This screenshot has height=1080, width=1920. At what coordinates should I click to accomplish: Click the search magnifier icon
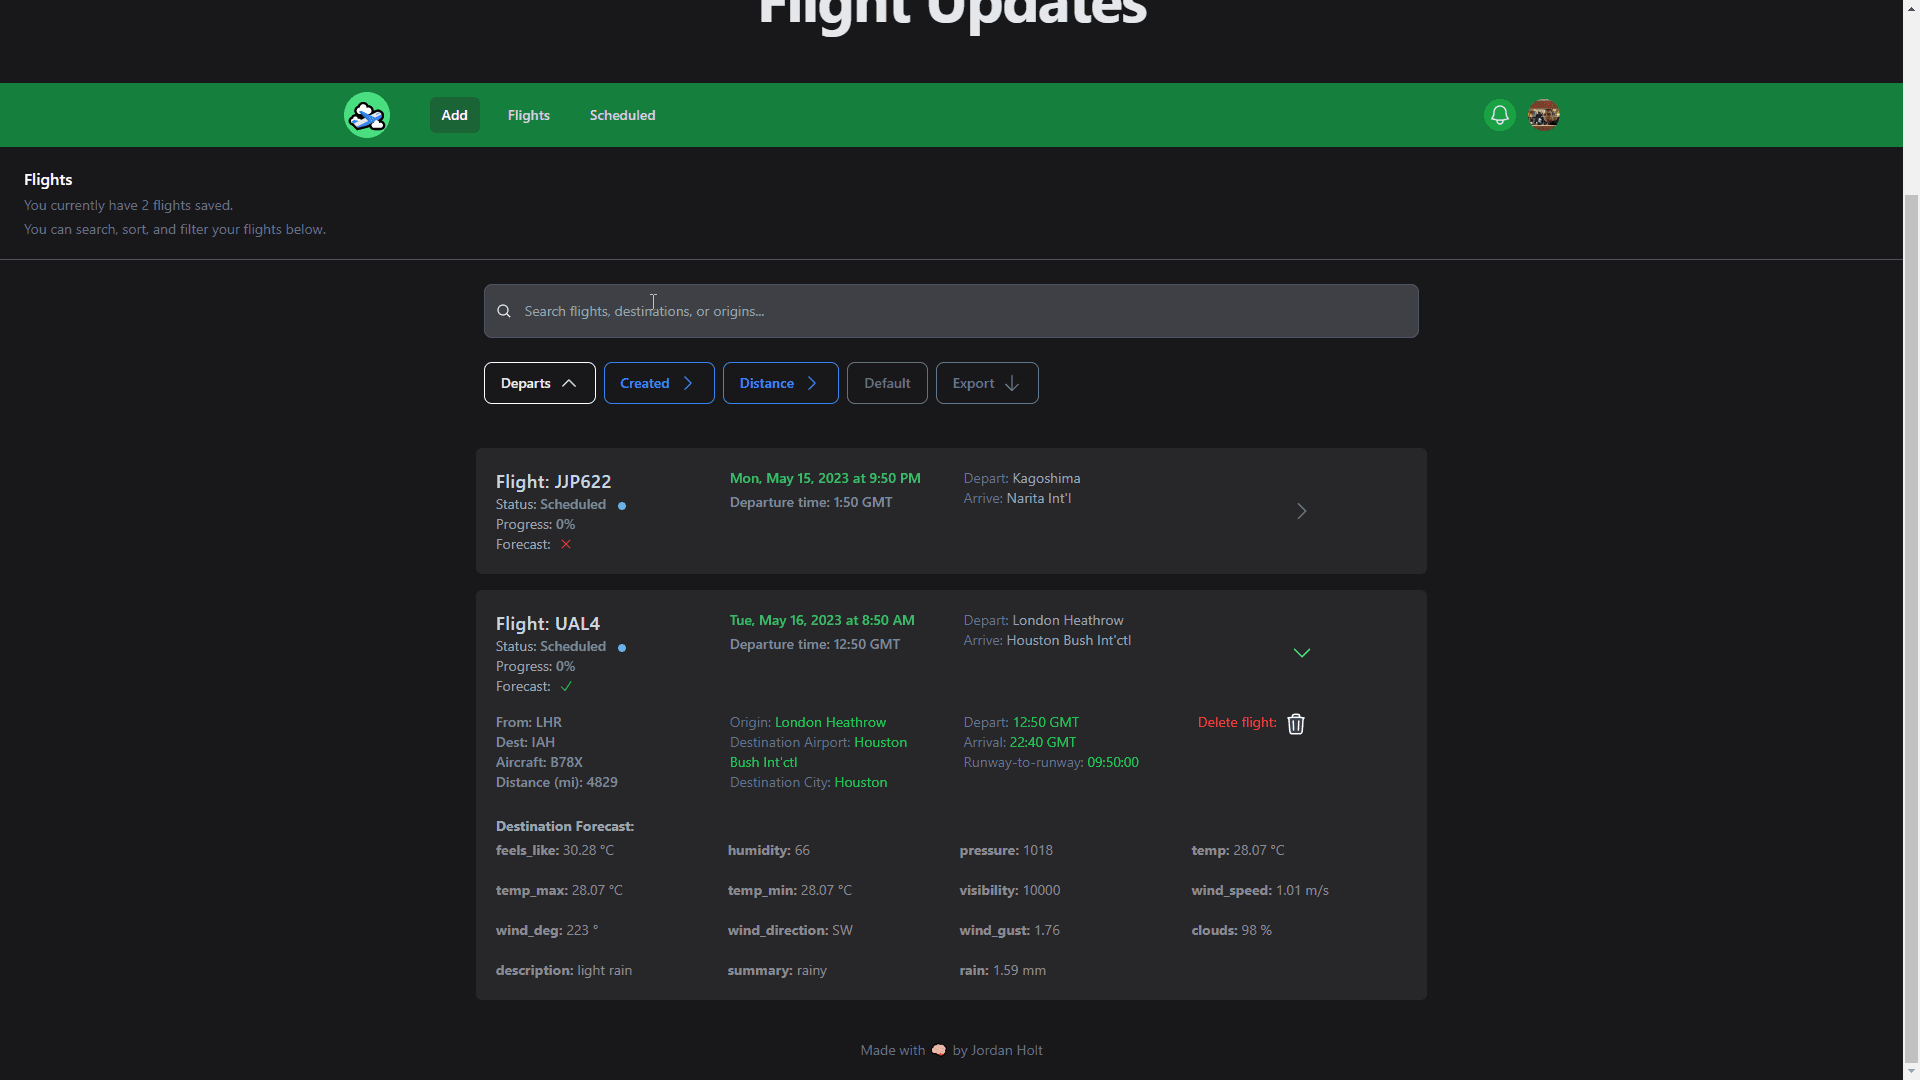pos(504,311)
